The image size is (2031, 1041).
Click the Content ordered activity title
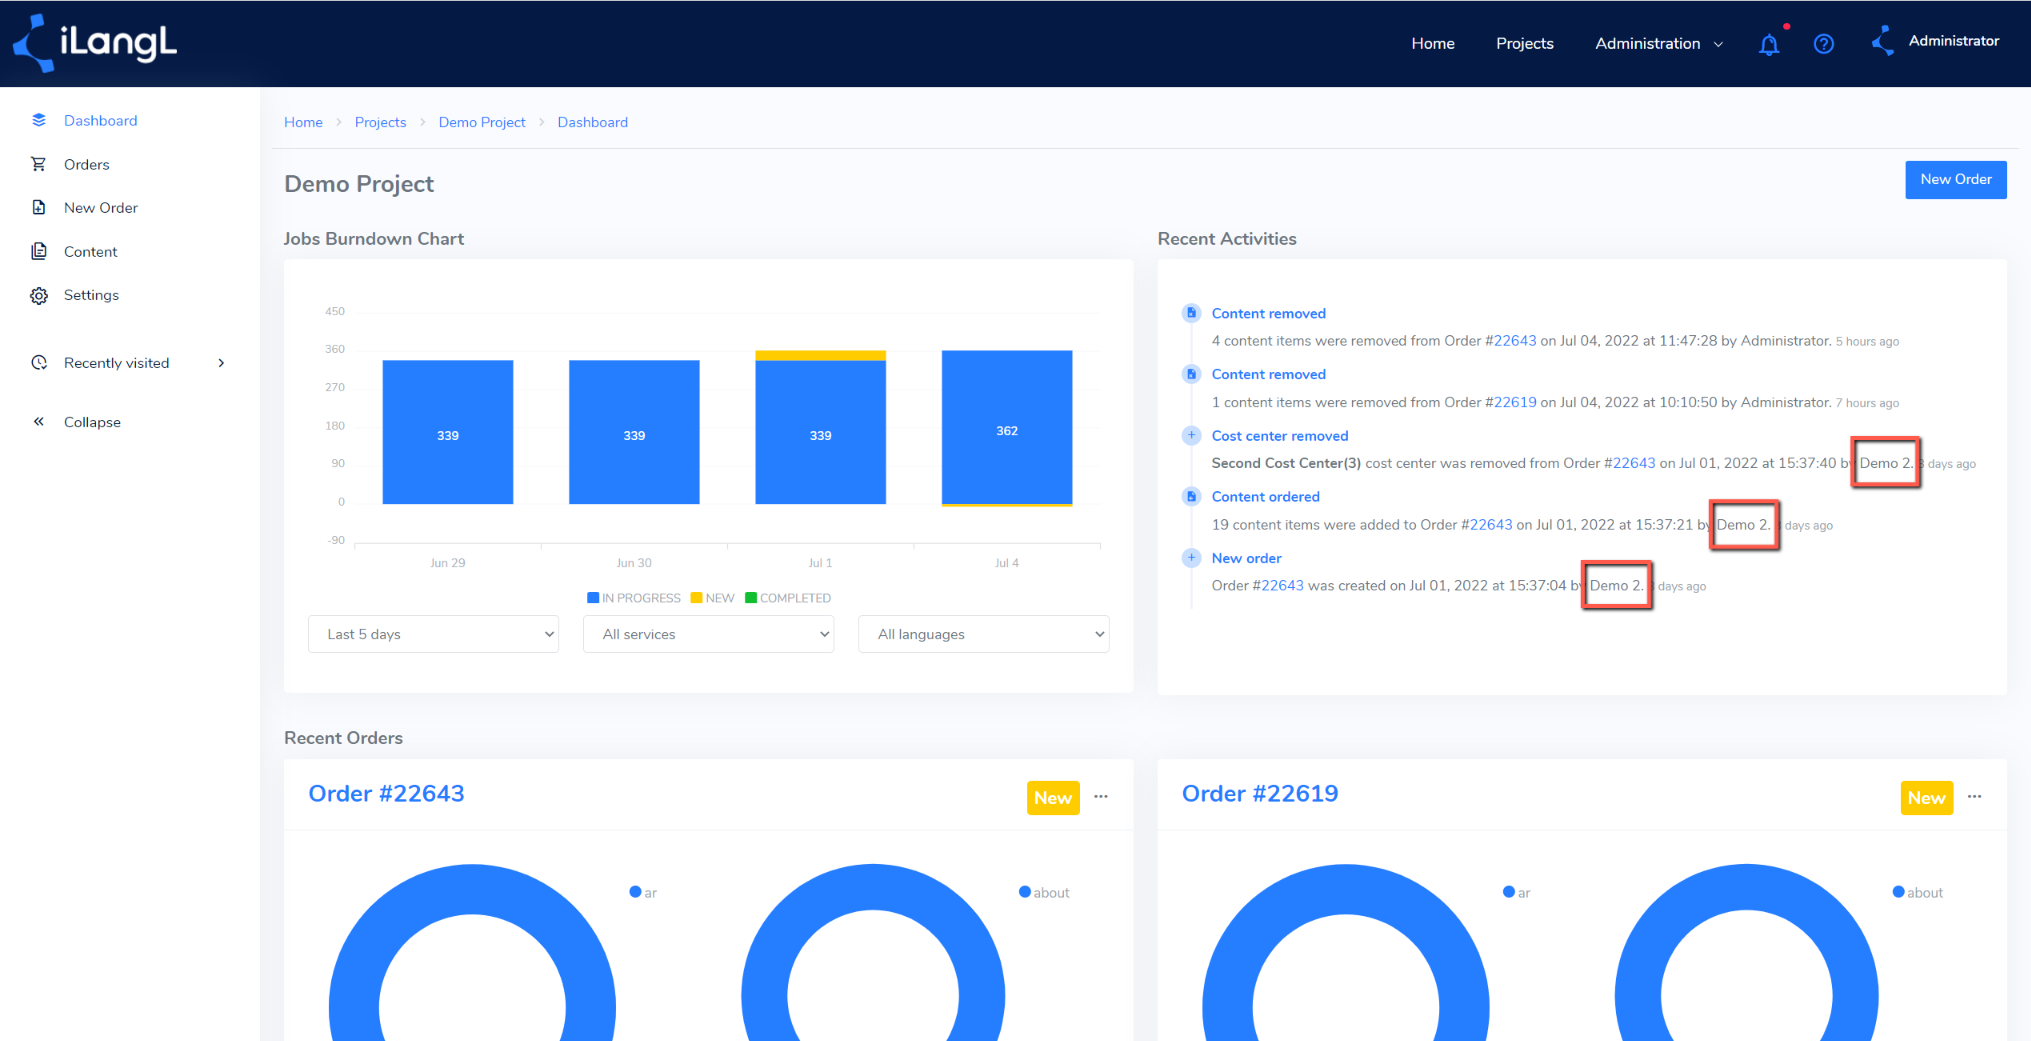[1266, 497]
